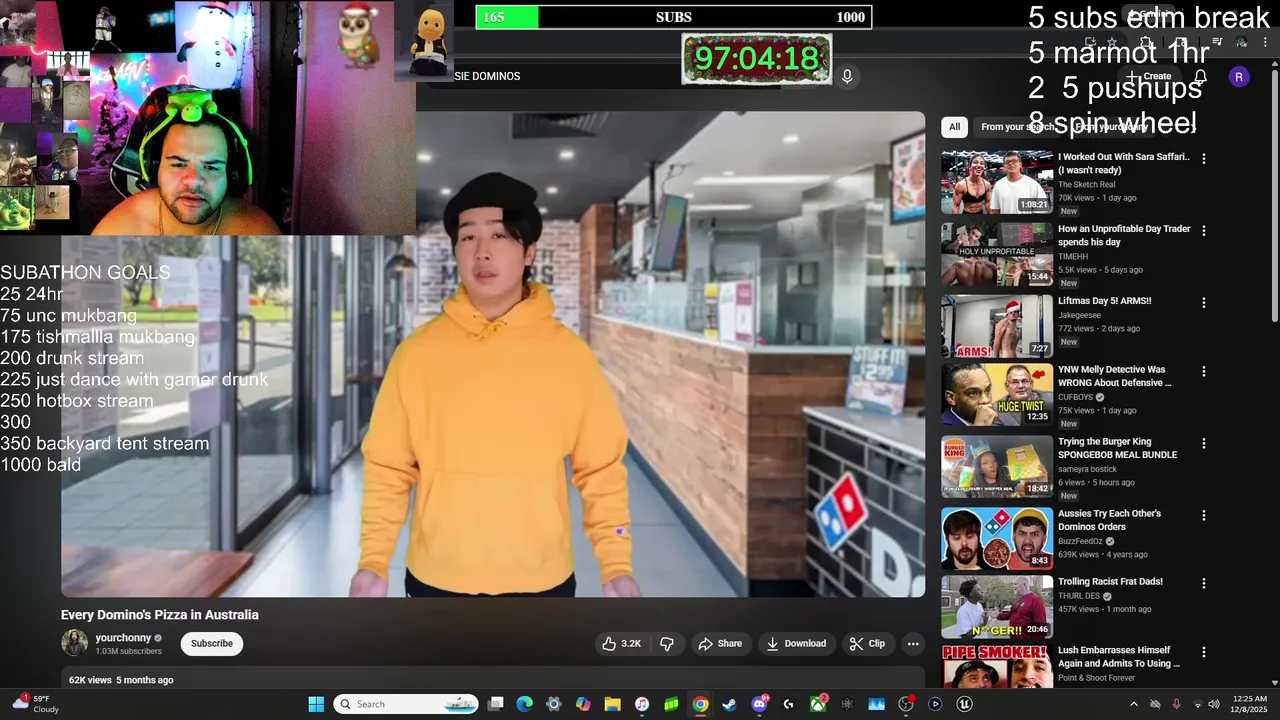
Task: Open the 'Liftmas Day 5! ARMS!!' video thumbnail
Action: coord(996,326)
